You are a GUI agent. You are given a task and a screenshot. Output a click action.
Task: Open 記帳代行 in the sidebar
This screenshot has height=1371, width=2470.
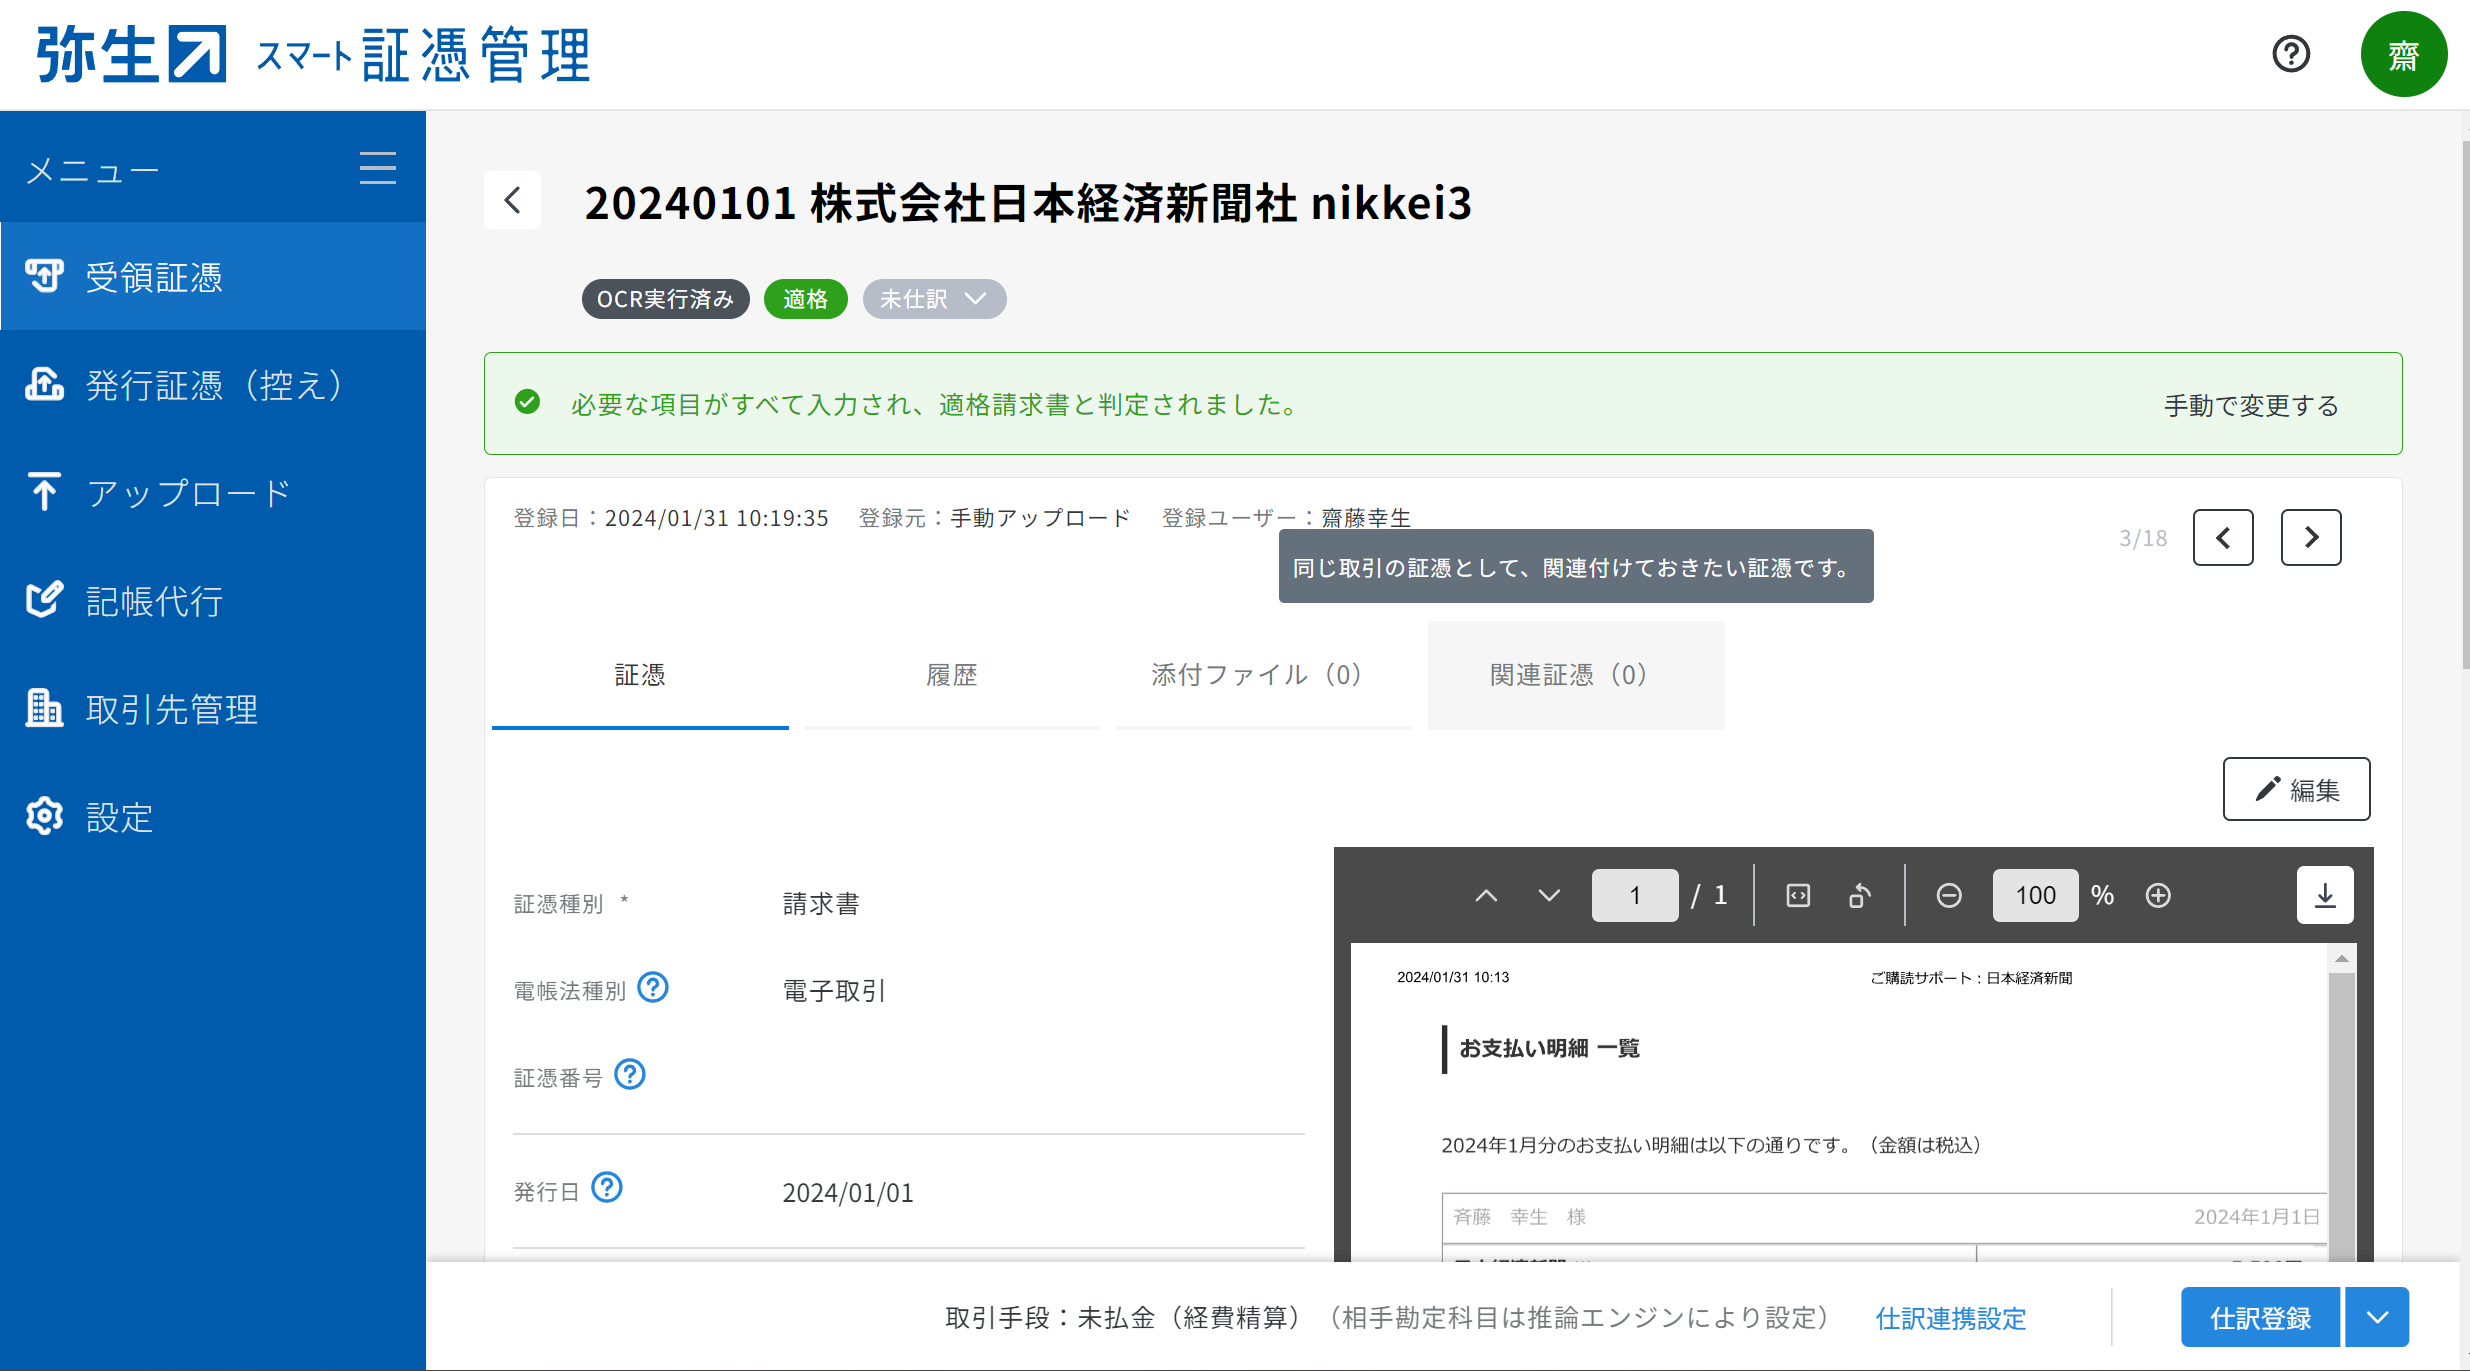coord(213,601)
